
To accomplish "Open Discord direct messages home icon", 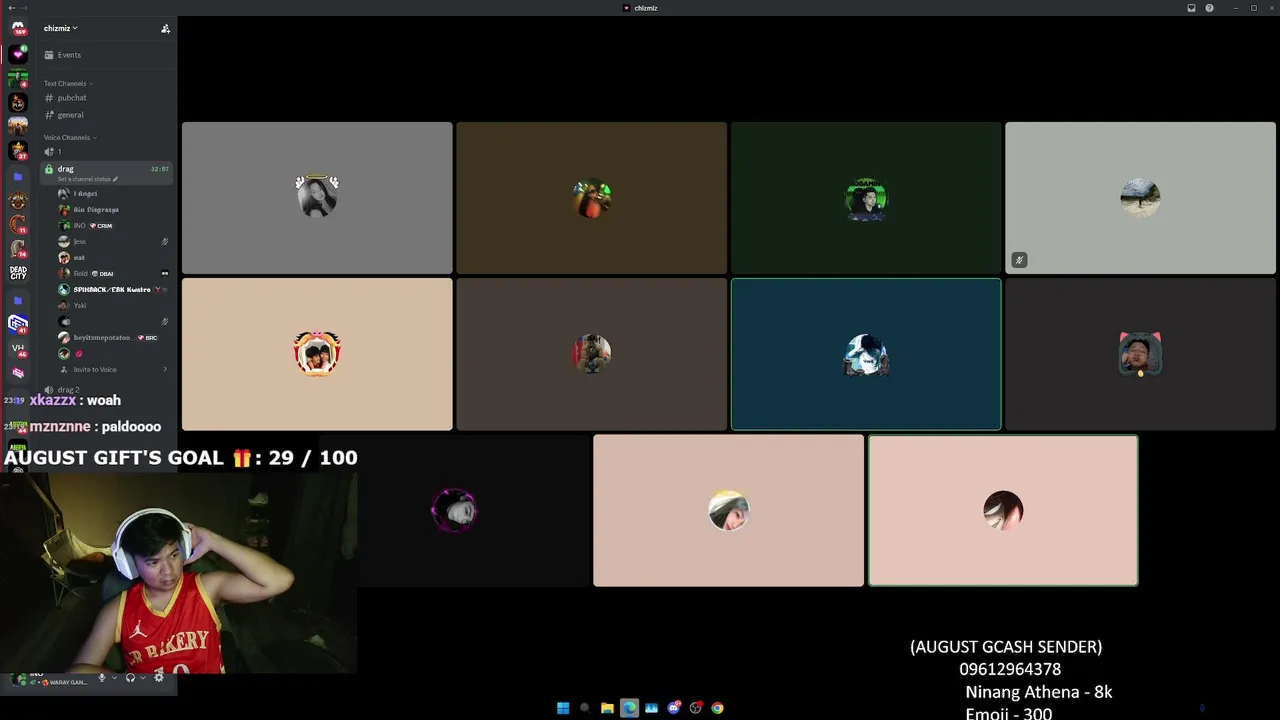I will [x=18, y=29].
